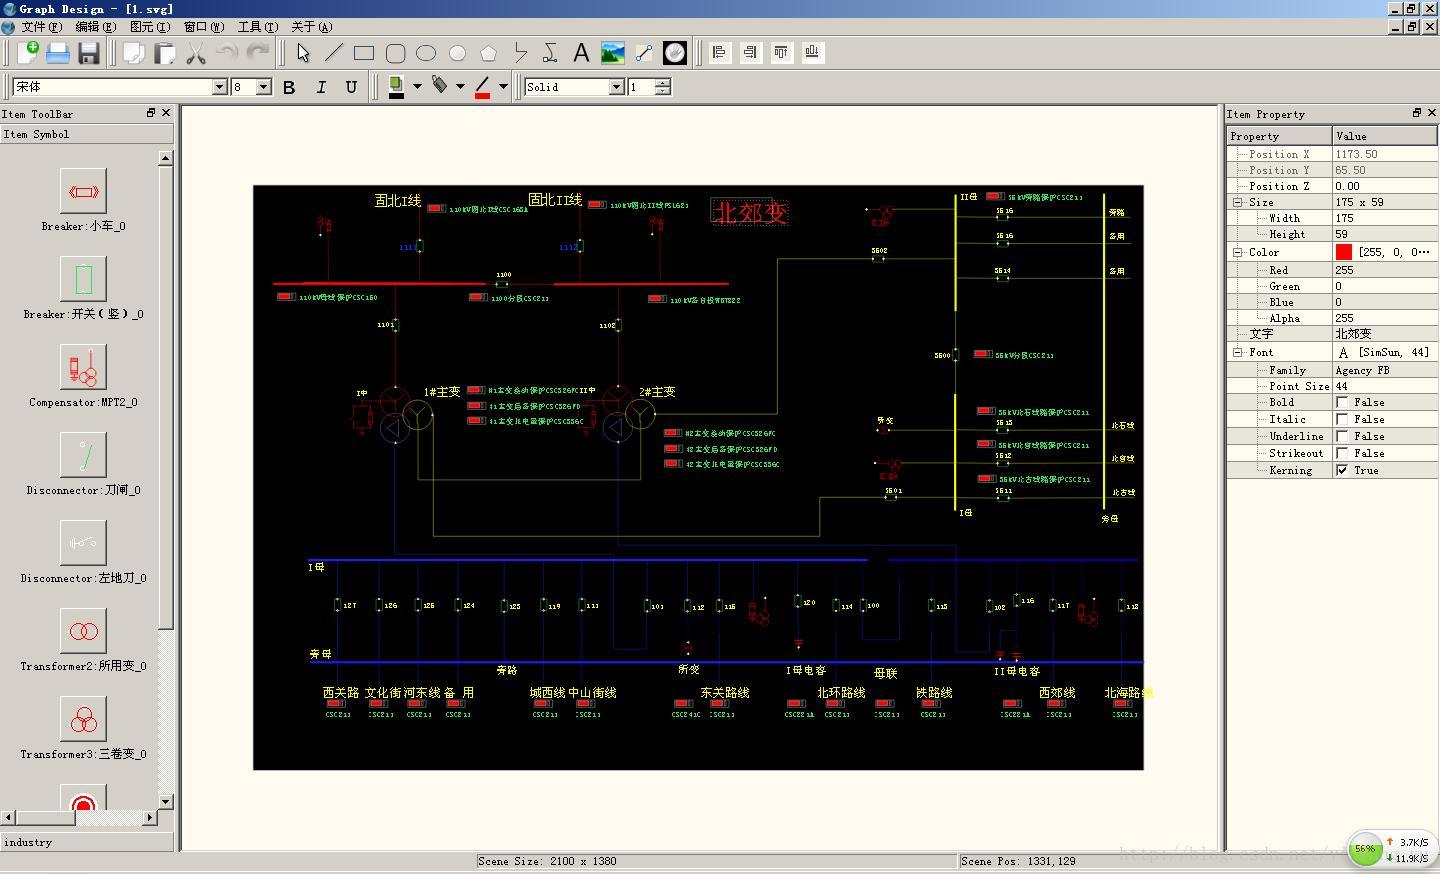Enable the Bold checkbox in Item Property

pyautogui.click(x=1342, y=402)
